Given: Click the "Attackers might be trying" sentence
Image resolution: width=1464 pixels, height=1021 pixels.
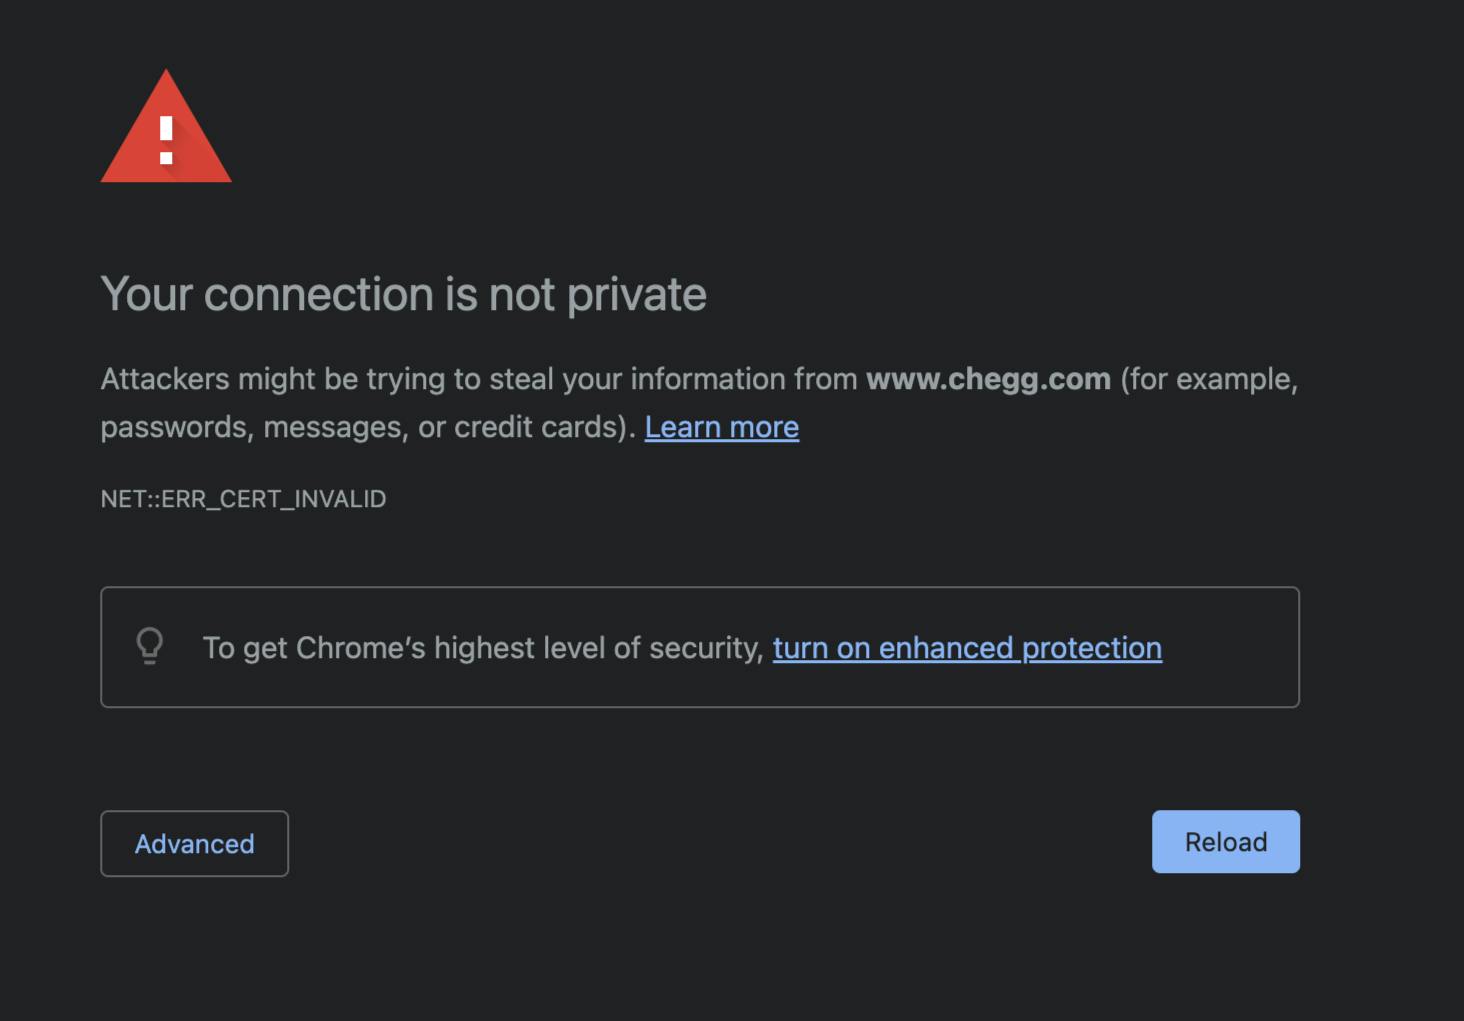Looking at the screenshot, I should [478, 379].
